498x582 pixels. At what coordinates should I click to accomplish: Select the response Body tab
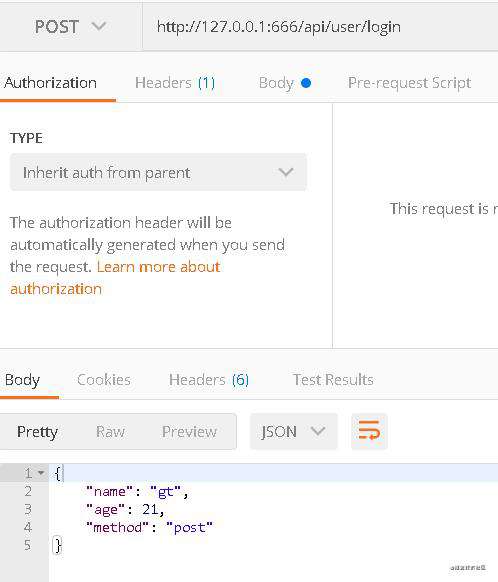pyautogui.click(x=22, y=380)
